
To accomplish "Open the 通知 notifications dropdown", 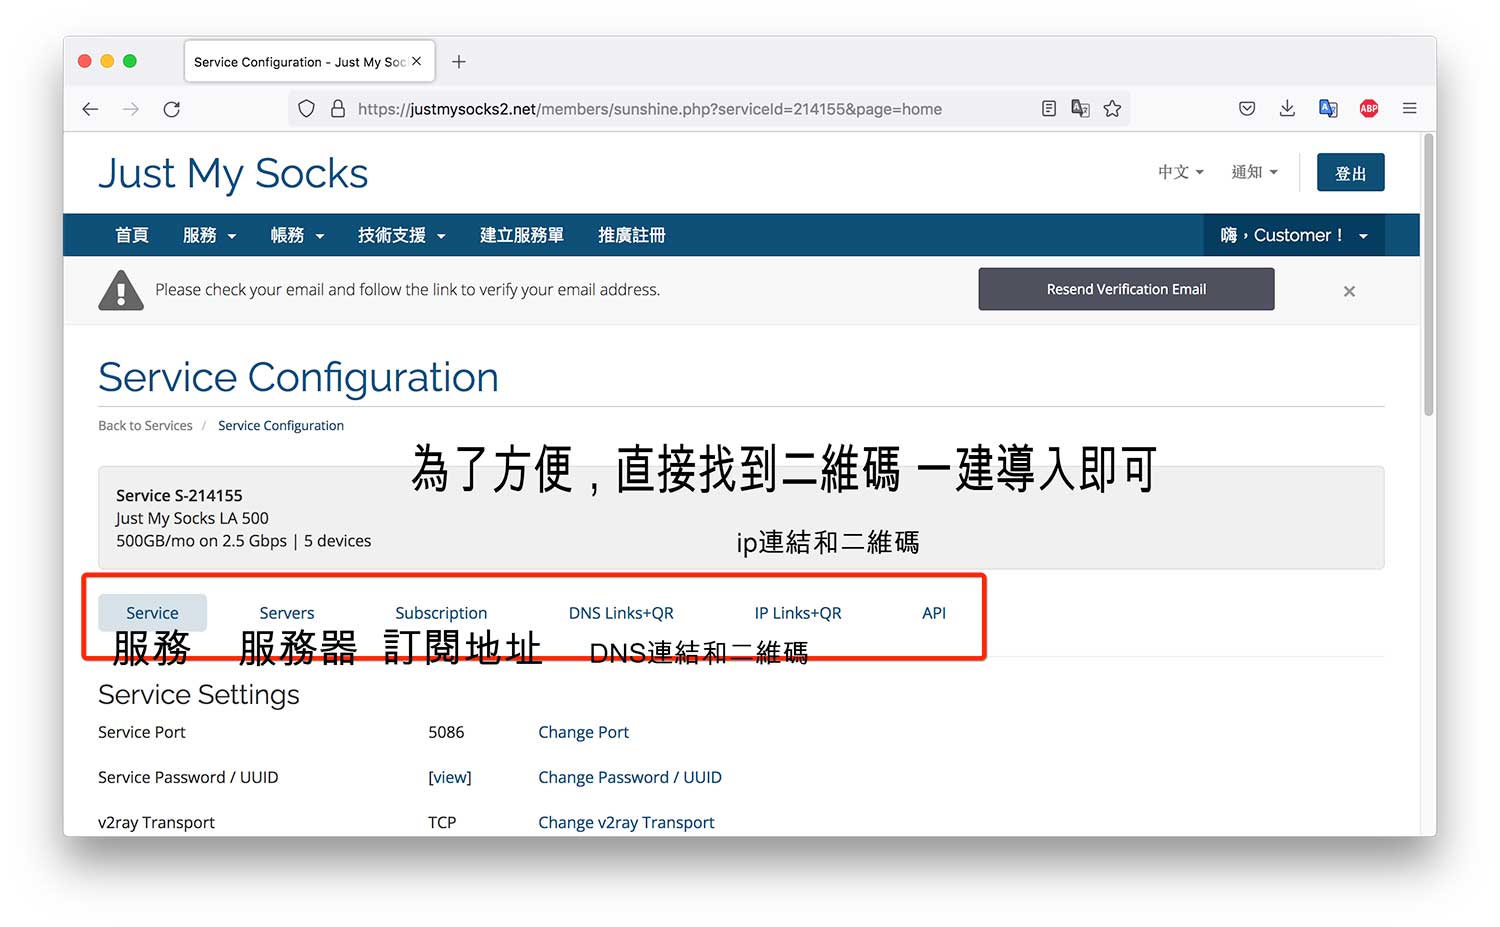I will click(1254, 172).
